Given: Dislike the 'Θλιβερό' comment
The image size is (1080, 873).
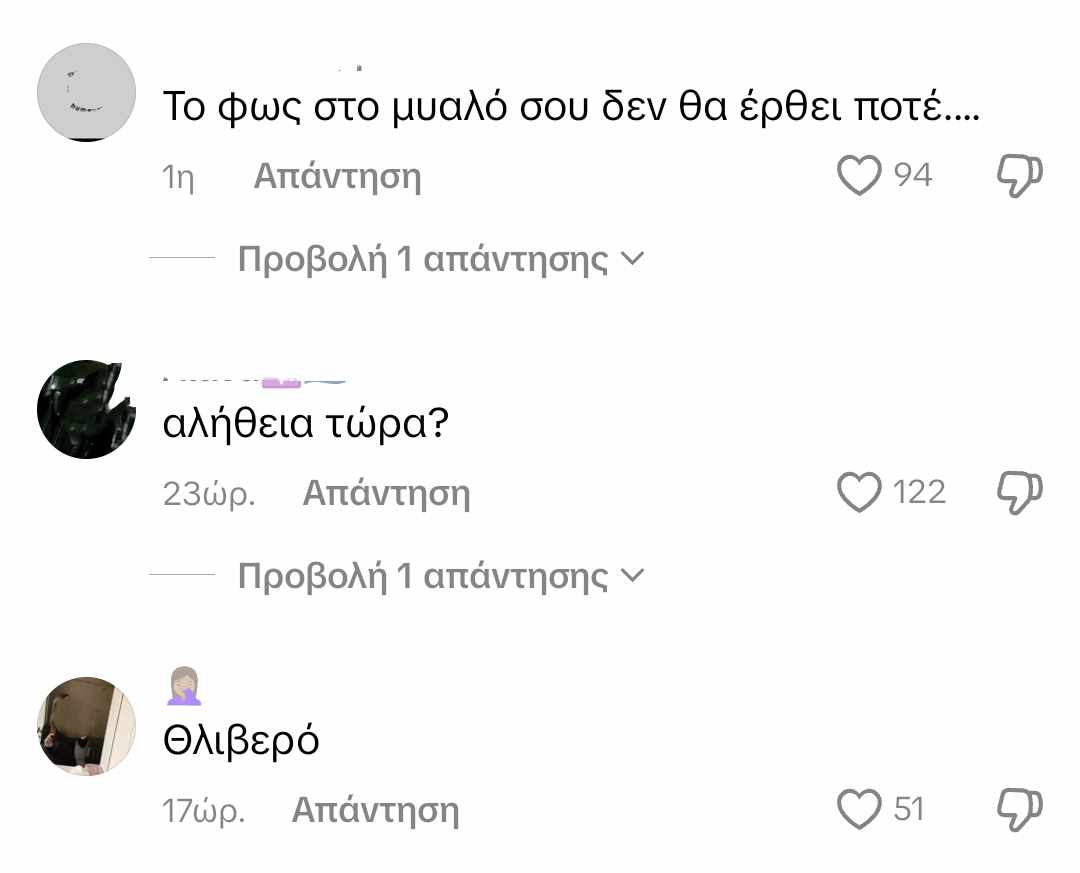Looking at the screenshot, I should [1020, 809].
